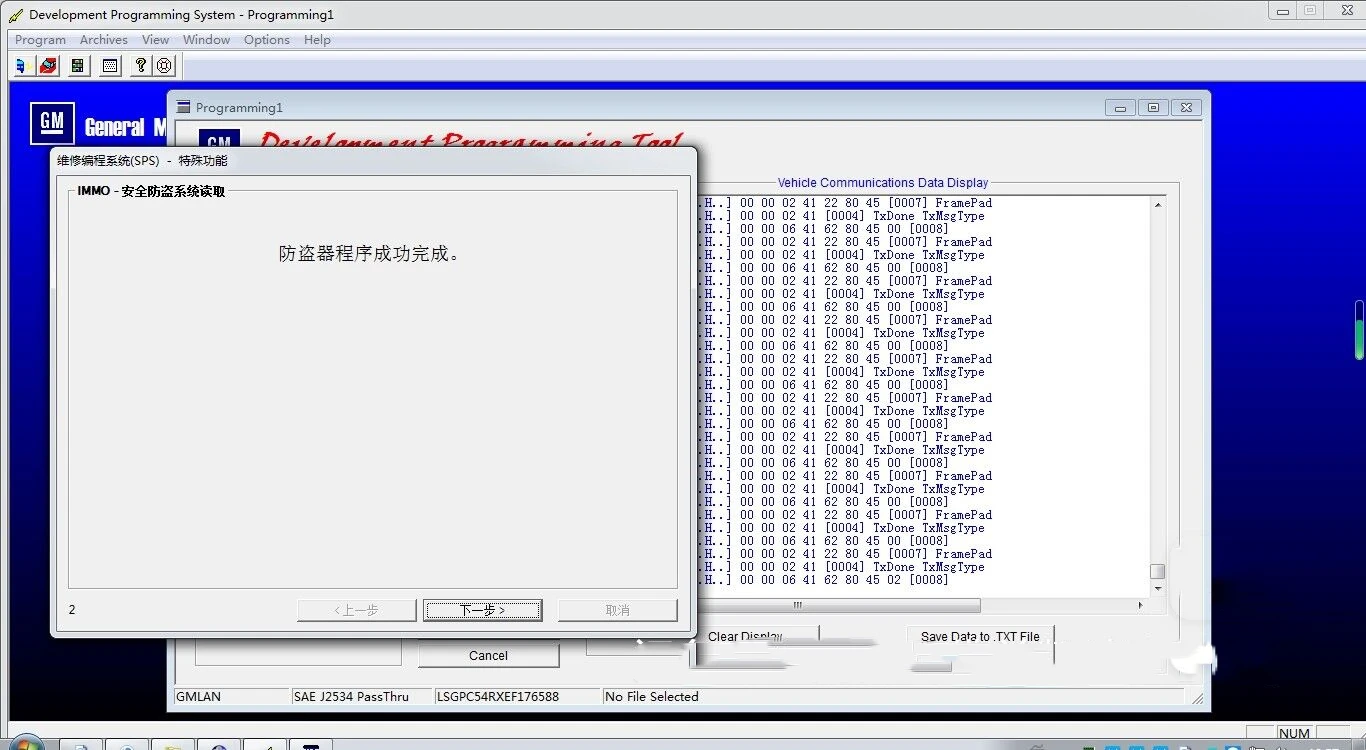The width and height of the screenshot is (1366, 750).
Task: Open the Window menu
Action: (x=207, y=40)
